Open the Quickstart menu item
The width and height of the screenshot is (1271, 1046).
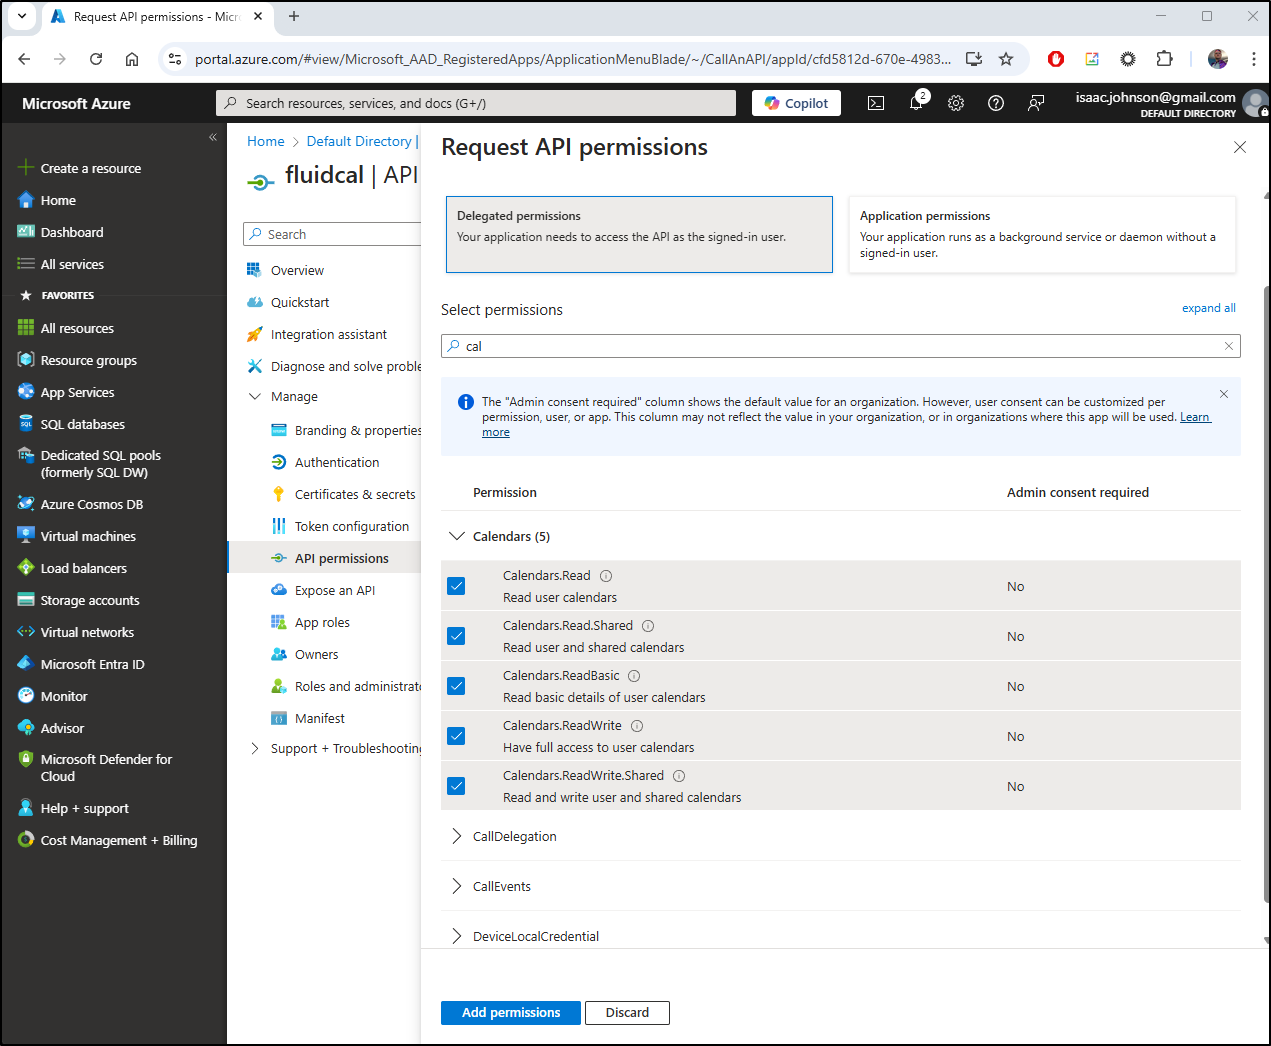(300, 302)
